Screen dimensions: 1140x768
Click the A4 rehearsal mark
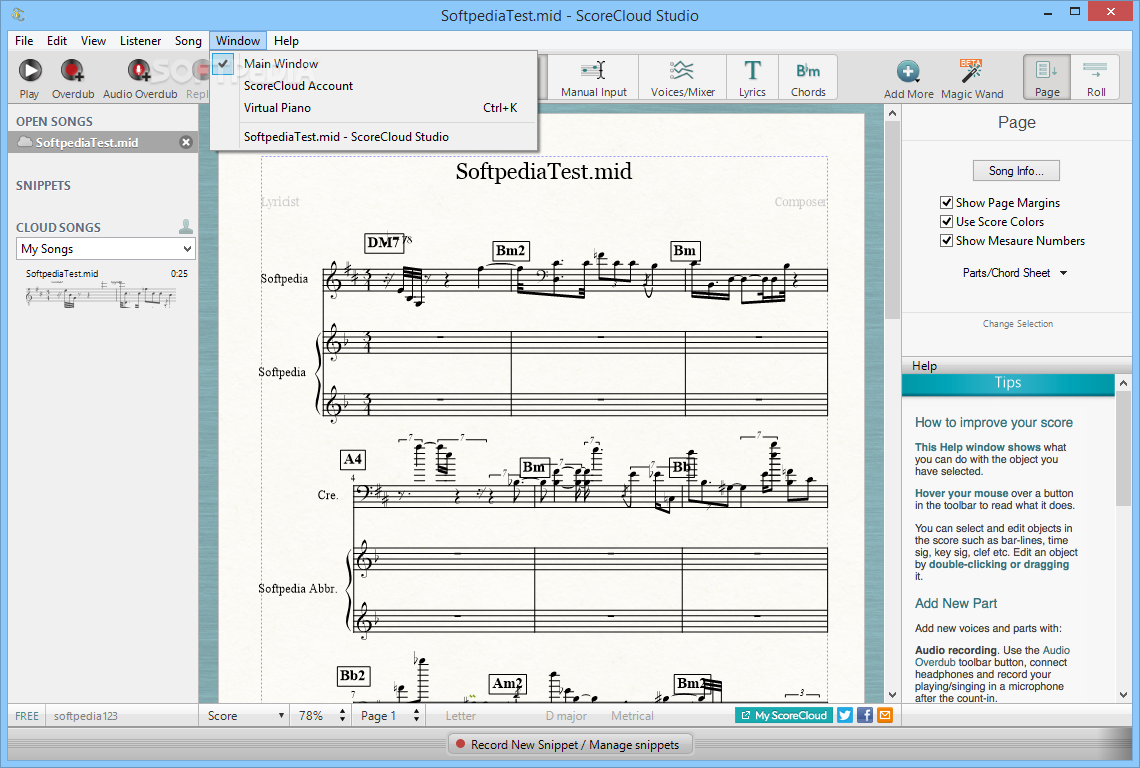click(x=353, y=460)
